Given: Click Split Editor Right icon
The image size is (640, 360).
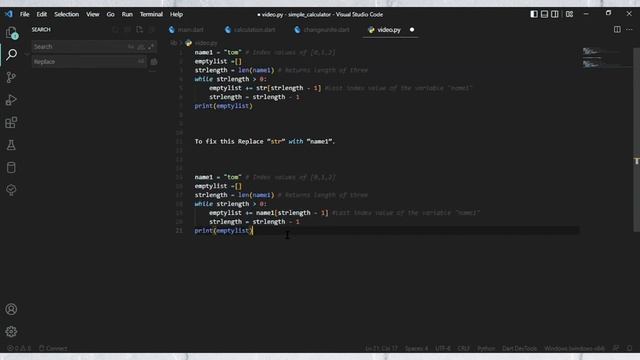Looking at the screenshot, I should tap(617, 29).
